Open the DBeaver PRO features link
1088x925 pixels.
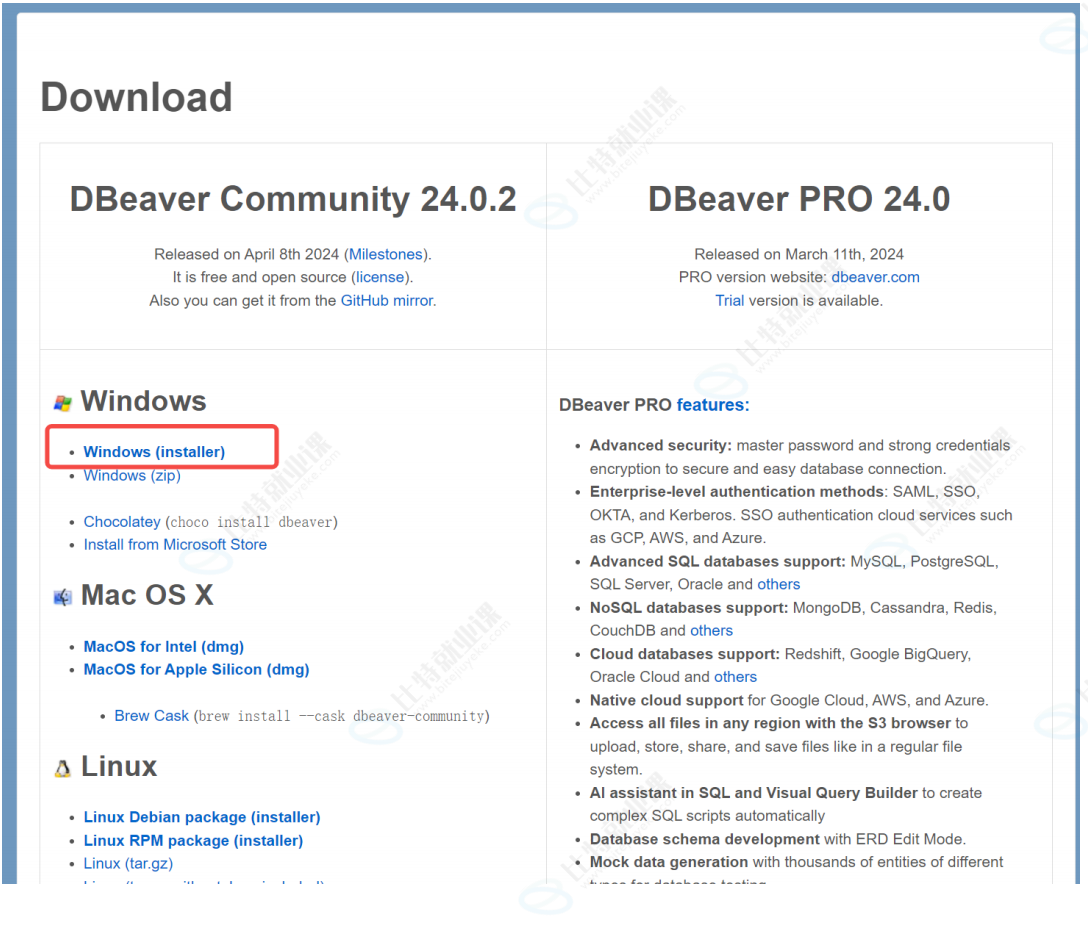pyautogui.click(x=713, y=405)
